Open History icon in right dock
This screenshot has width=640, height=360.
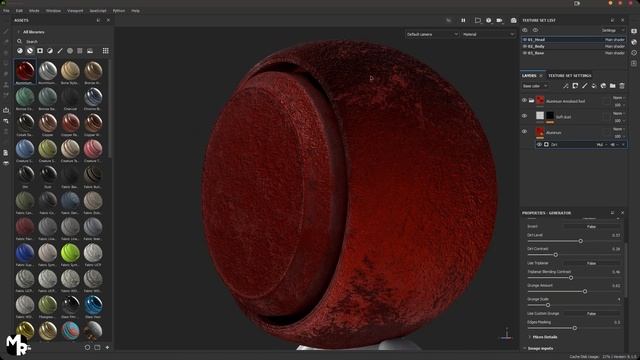[x=634, y=53]
